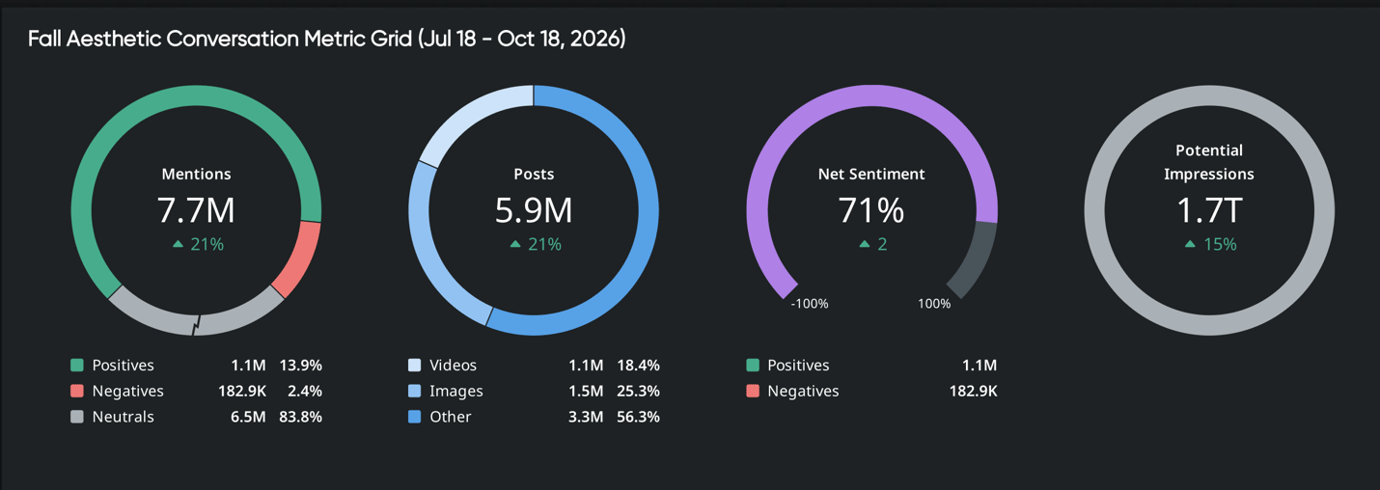Click the Potential Impressions title label
Image resolution: width=1380 pixels, height=490 pixels.
(1209, 162)
